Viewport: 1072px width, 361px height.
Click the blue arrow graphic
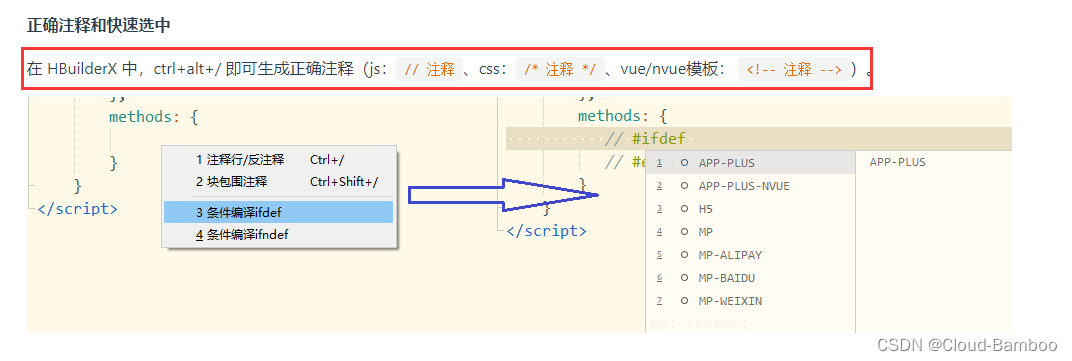click(503, 195)
